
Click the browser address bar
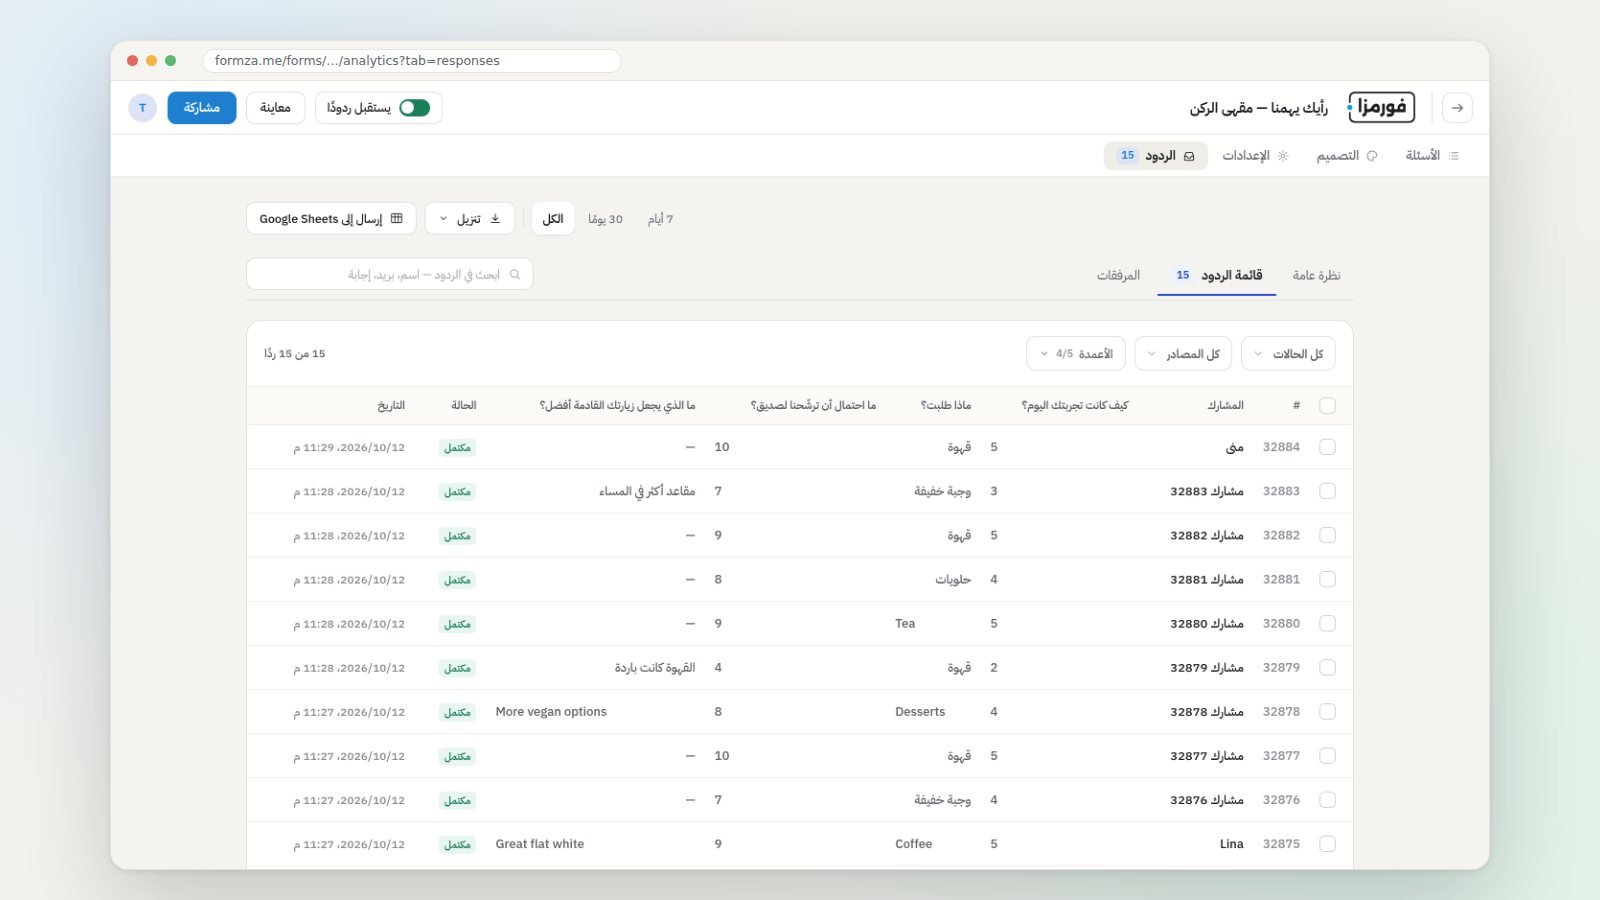412,61
